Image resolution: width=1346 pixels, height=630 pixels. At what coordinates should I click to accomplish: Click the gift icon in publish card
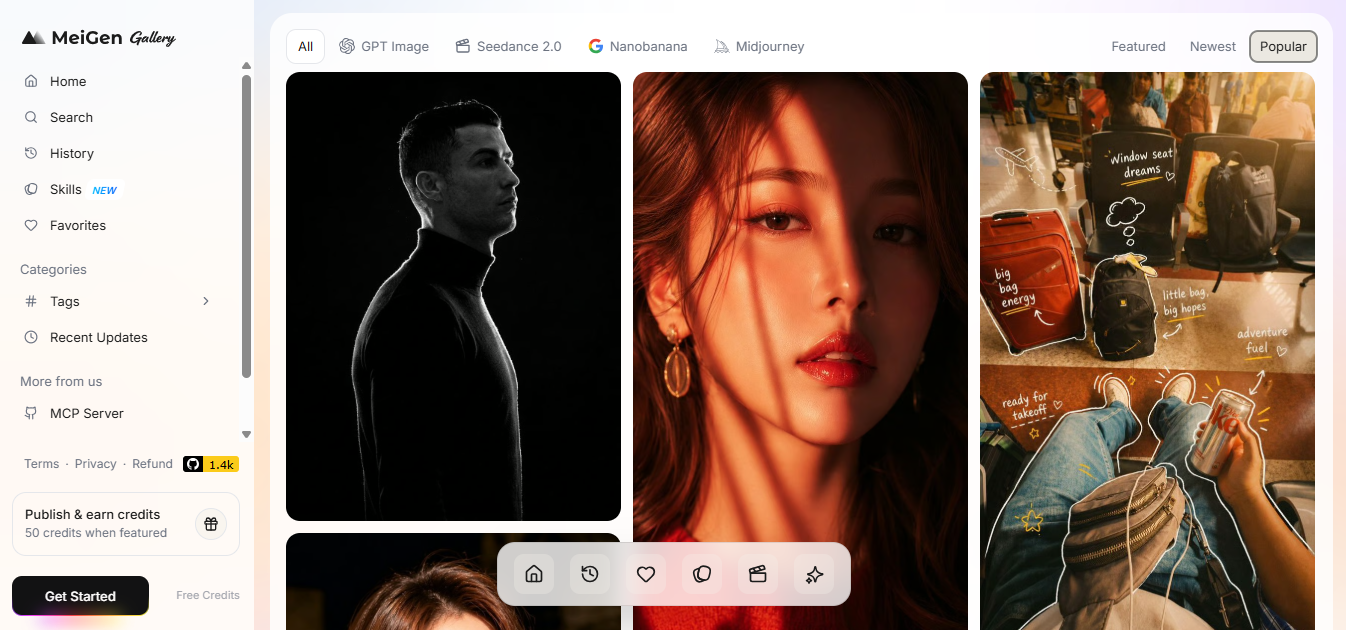(x=211, y=523)
